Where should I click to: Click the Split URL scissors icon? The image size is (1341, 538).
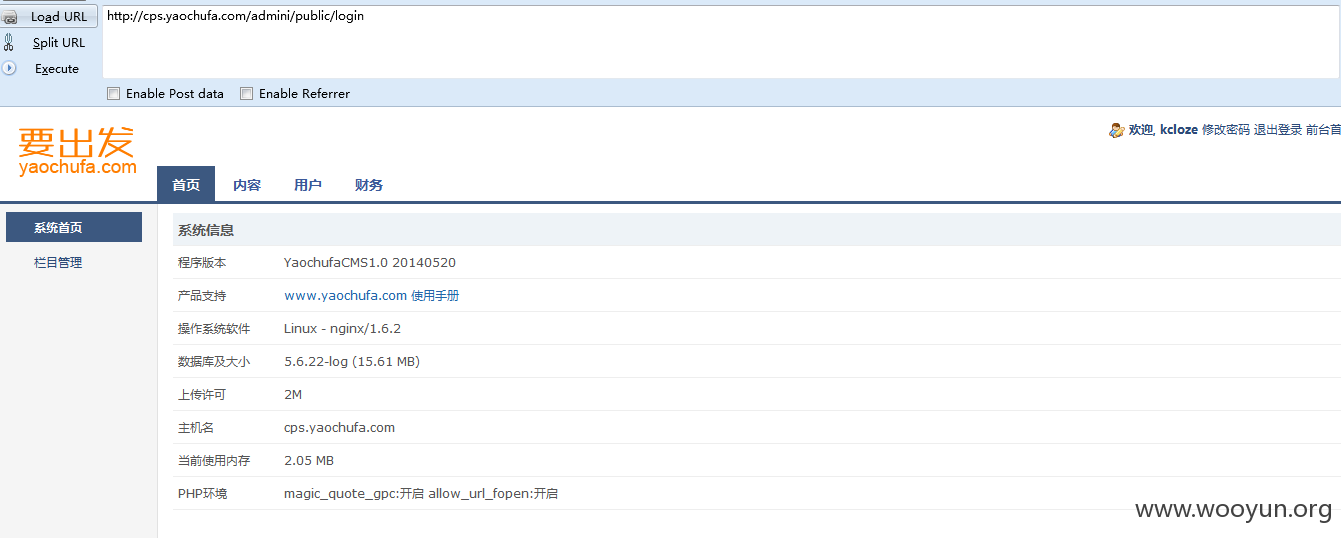[9, 42]
